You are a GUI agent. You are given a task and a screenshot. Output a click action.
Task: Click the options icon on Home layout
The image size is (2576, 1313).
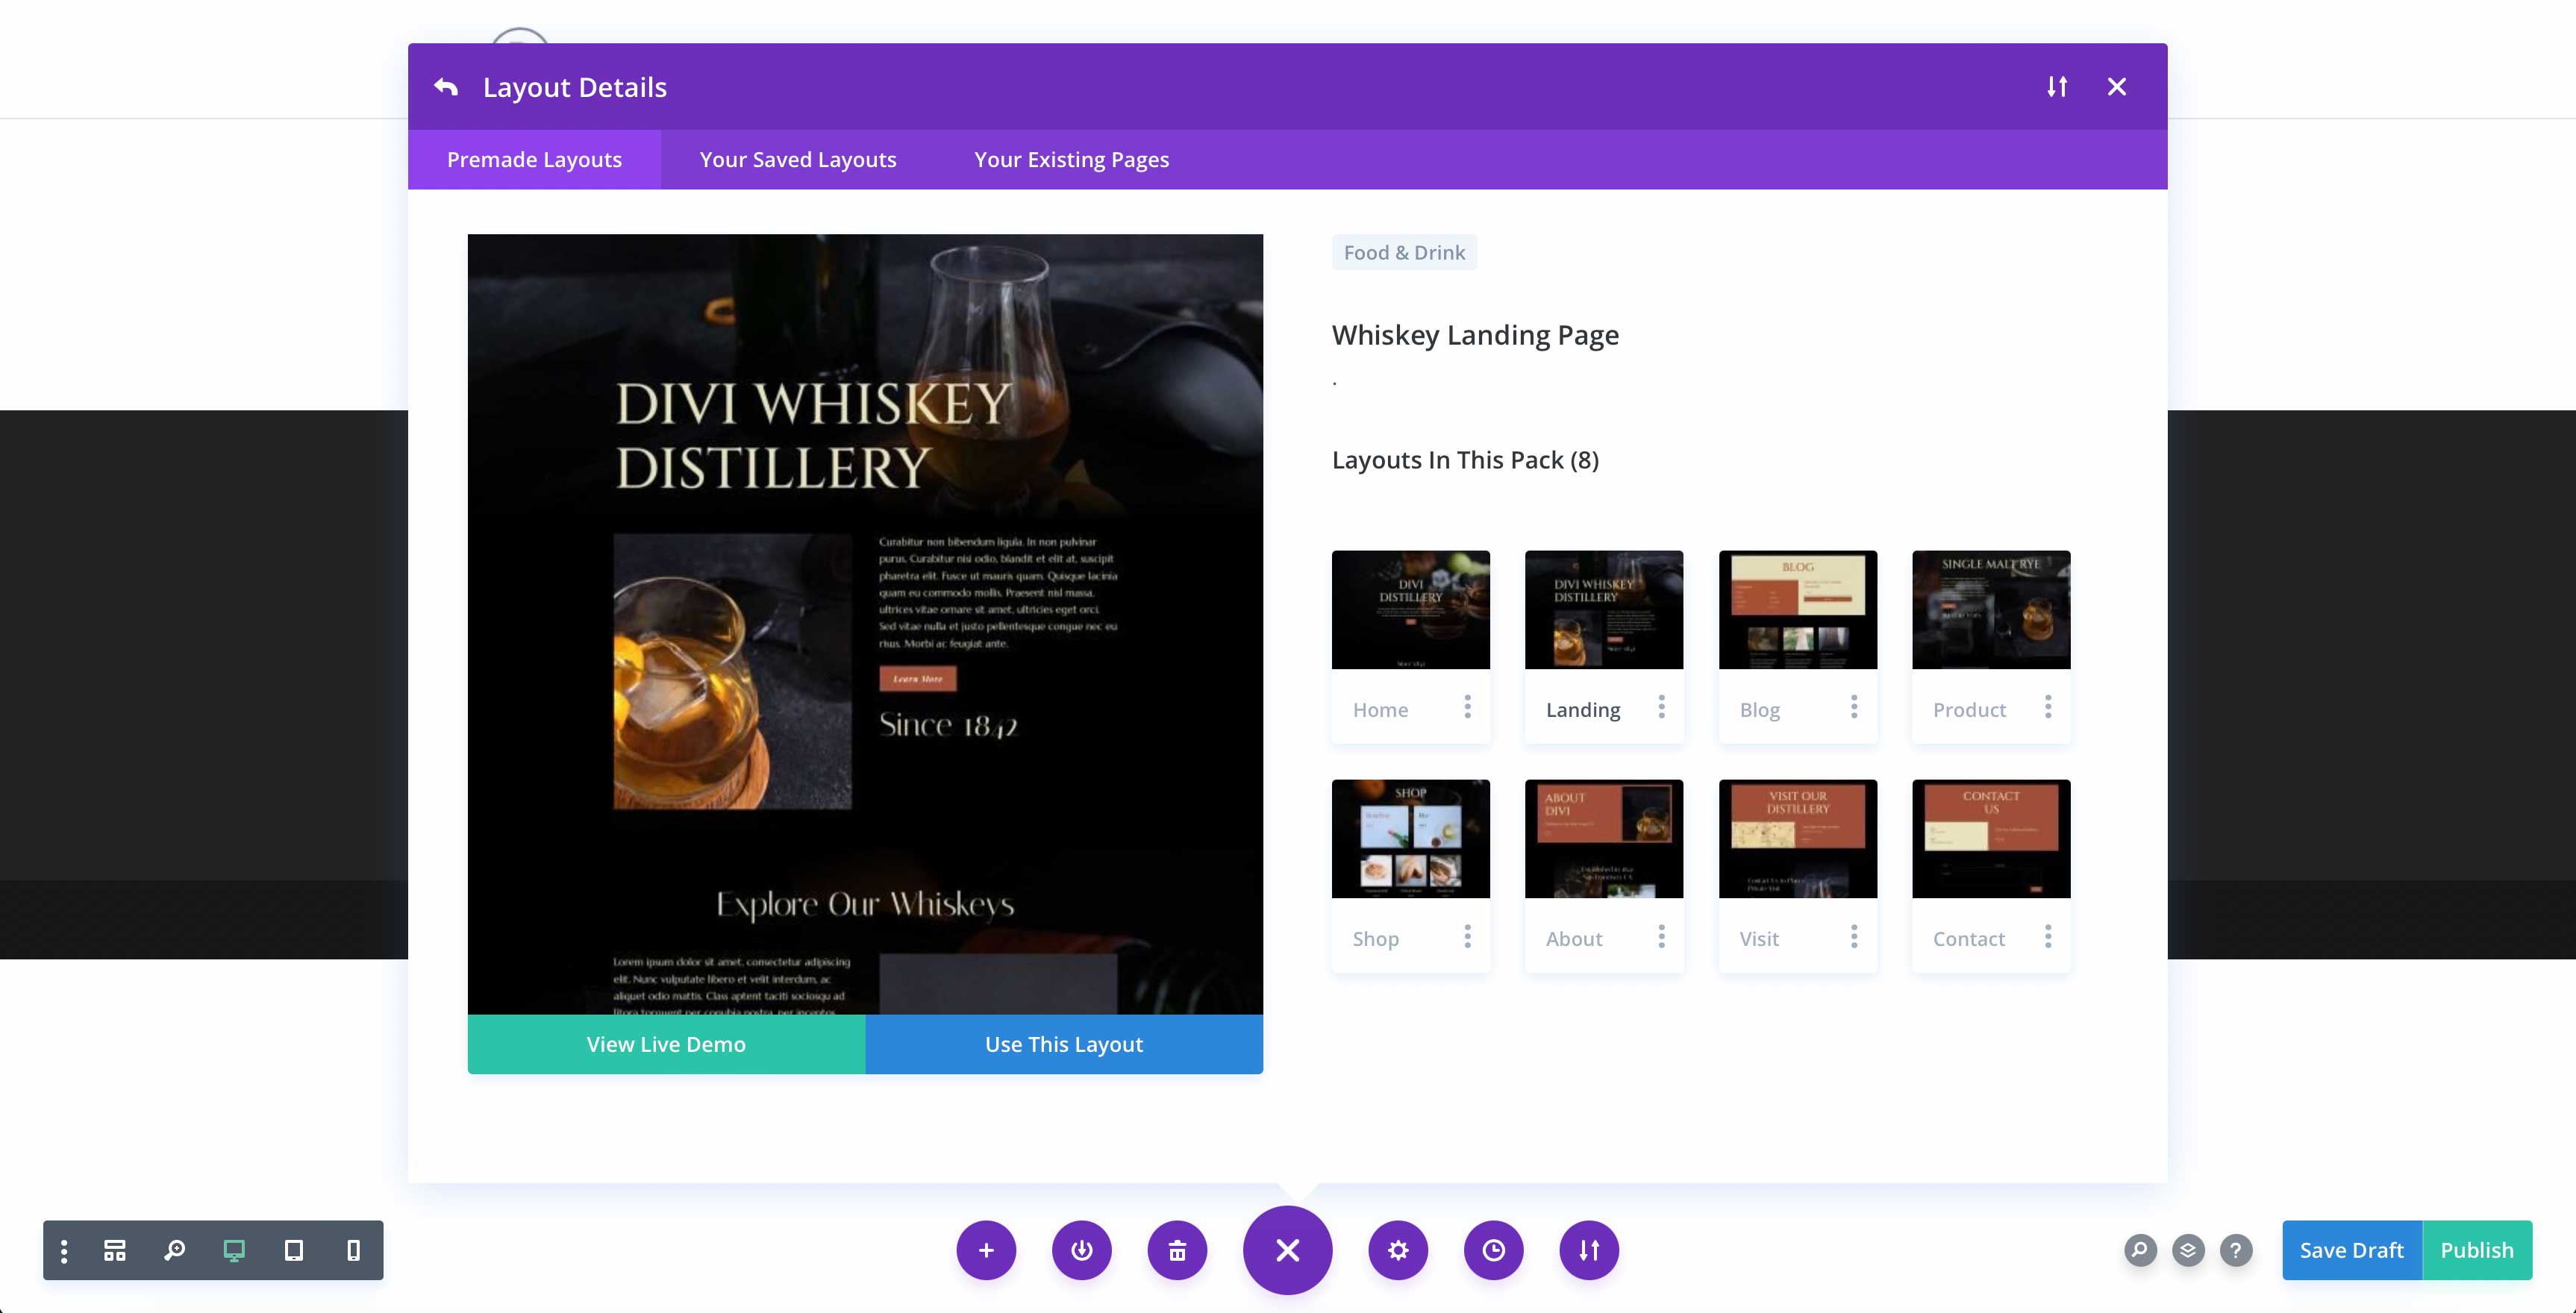point(1466,705)
